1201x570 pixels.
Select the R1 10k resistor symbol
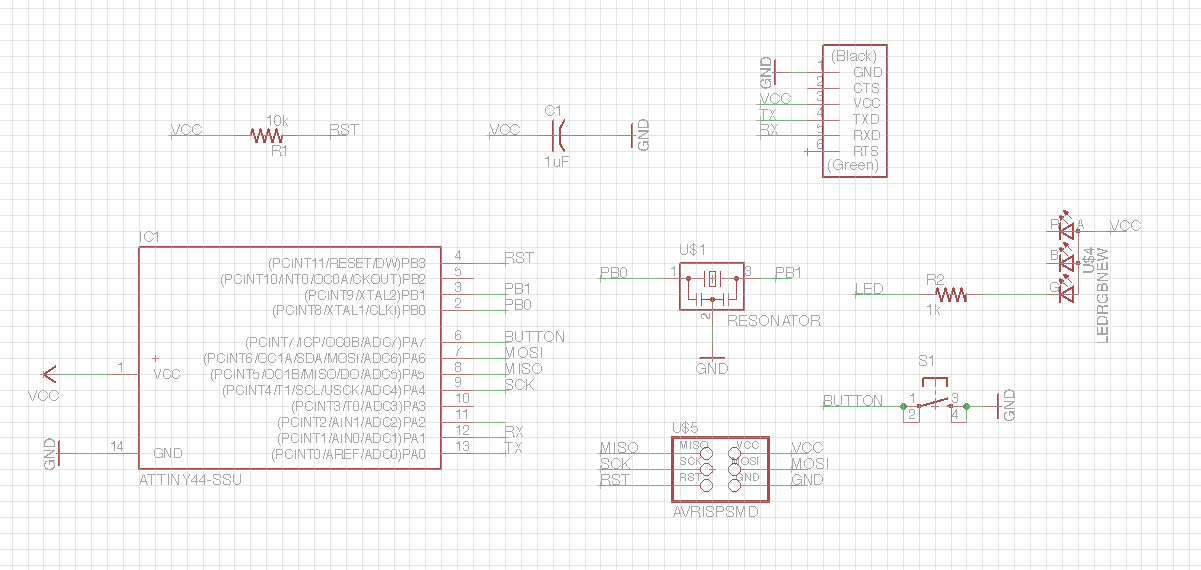pos(266,136)
